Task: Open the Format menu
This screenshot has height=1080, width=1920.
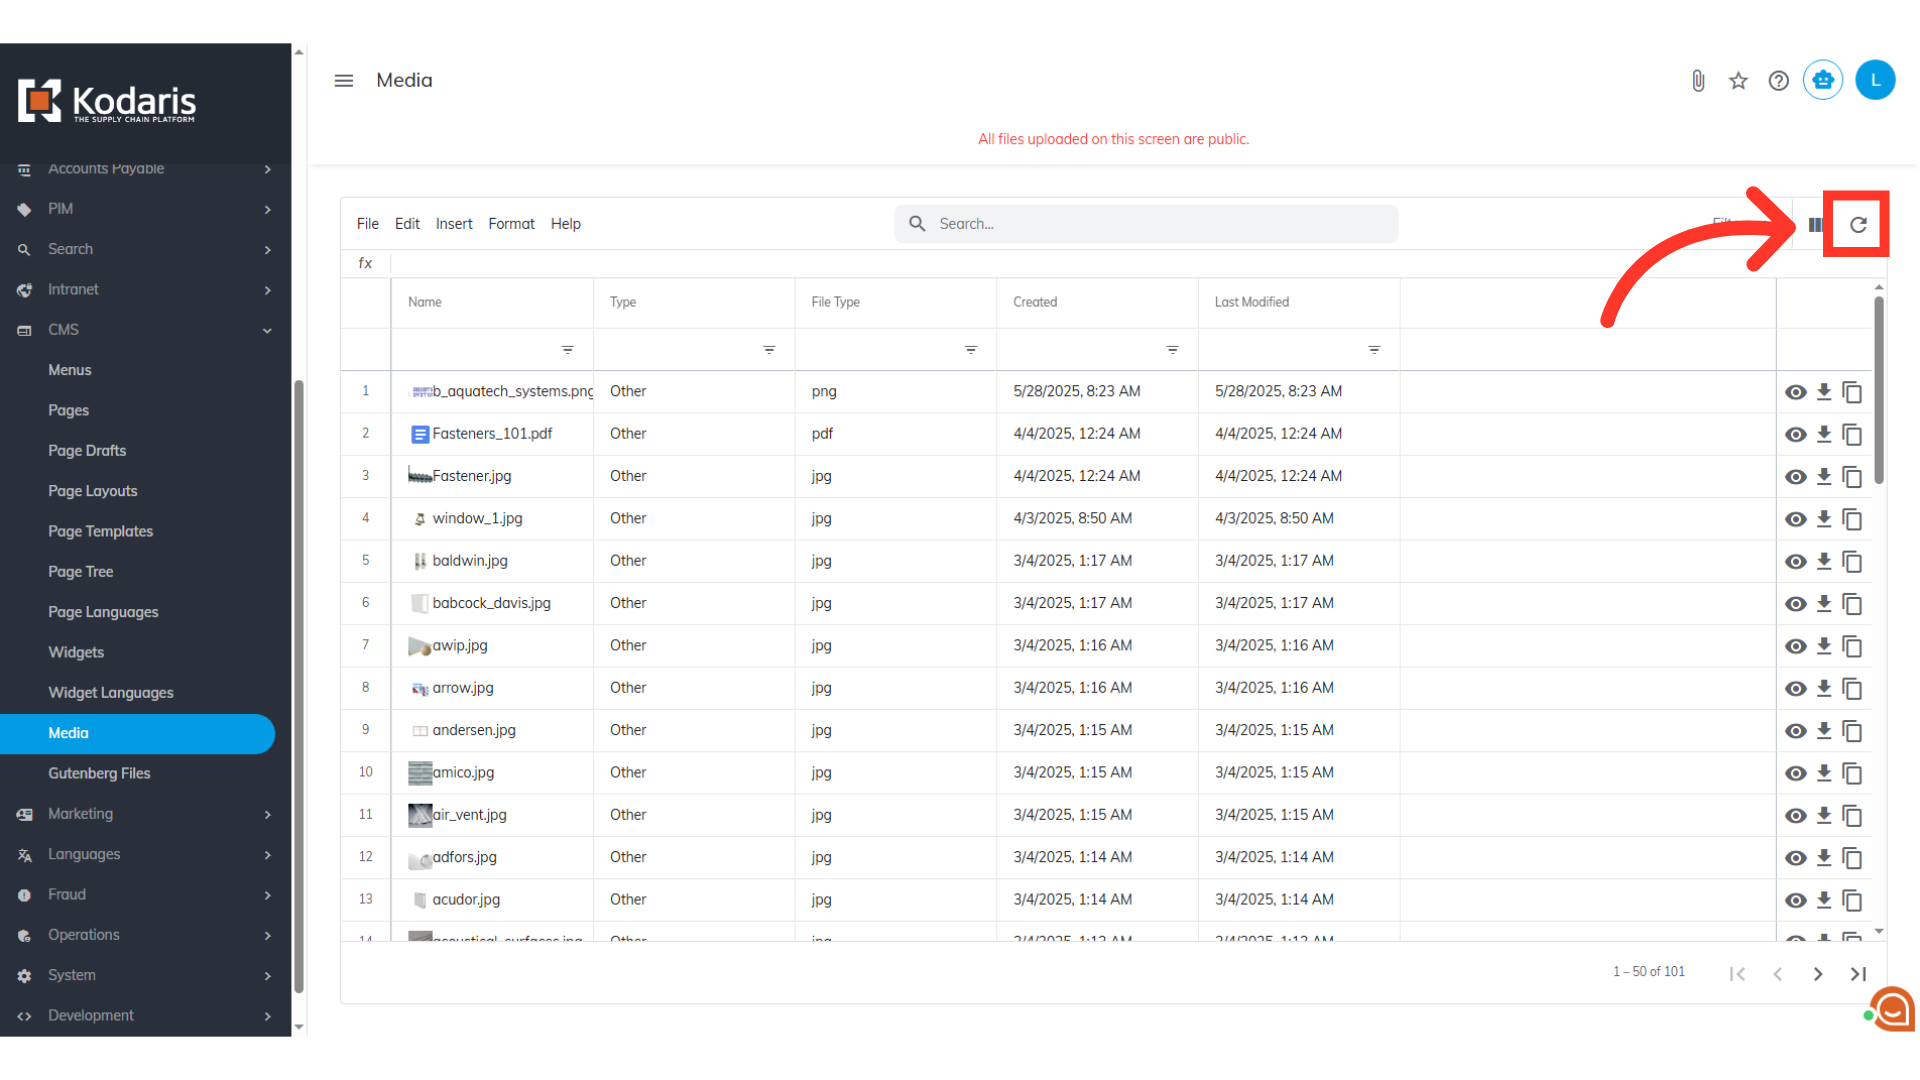Action: coord(511,224)
